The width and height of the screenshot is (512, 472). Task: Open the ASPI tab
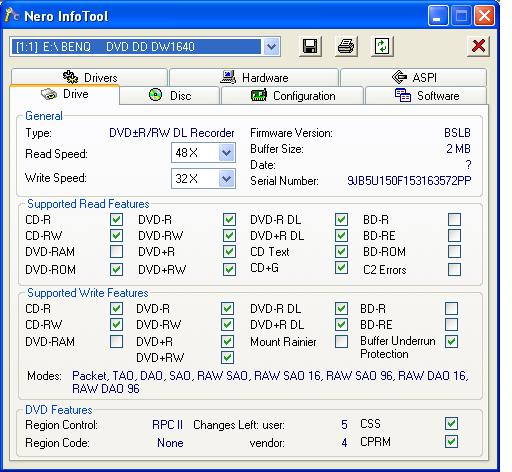414,77
